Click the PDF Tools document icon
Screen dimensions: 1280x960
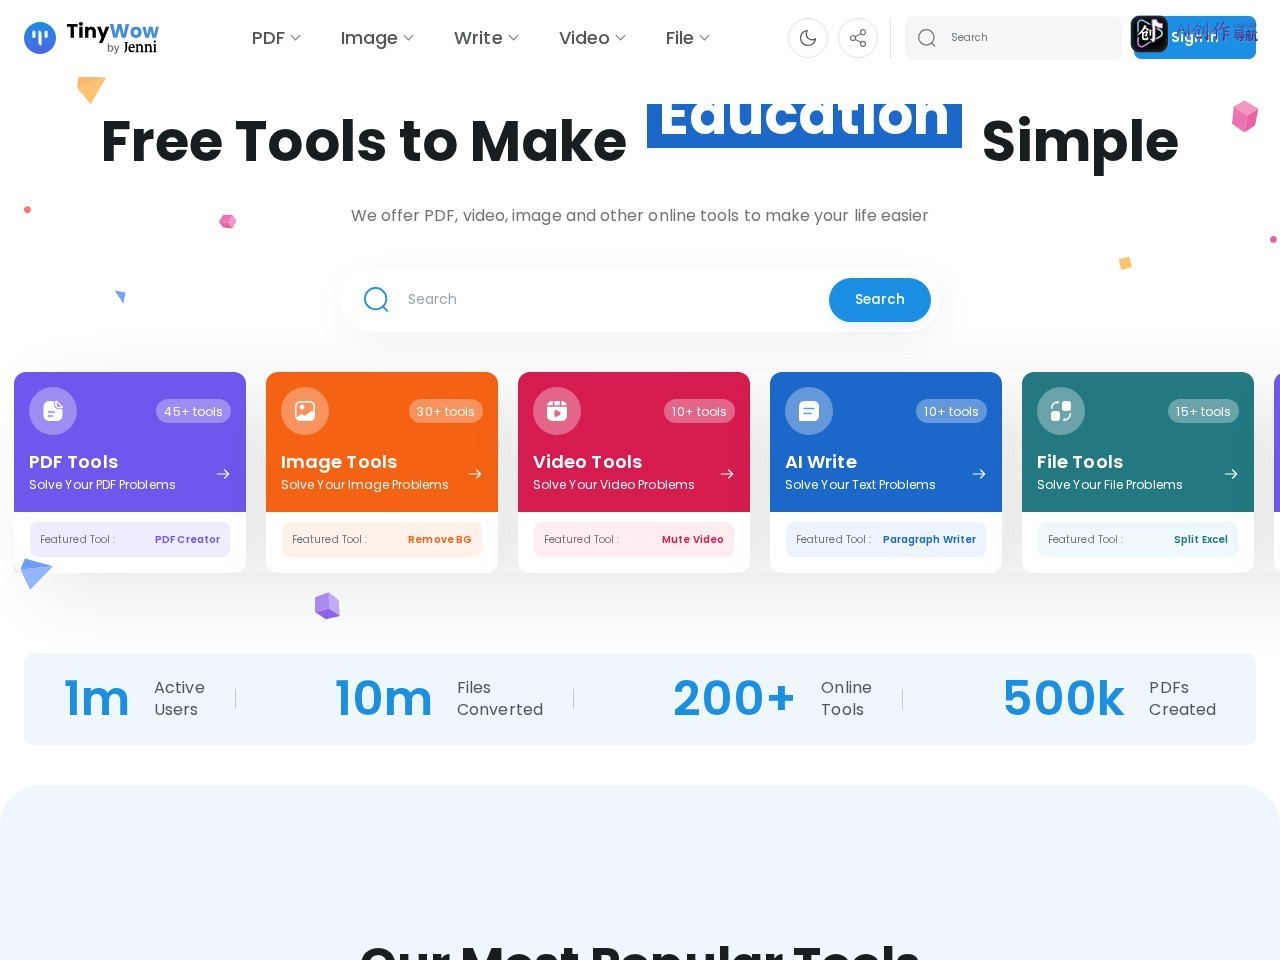pyautogui.click(x=53, y=411)
